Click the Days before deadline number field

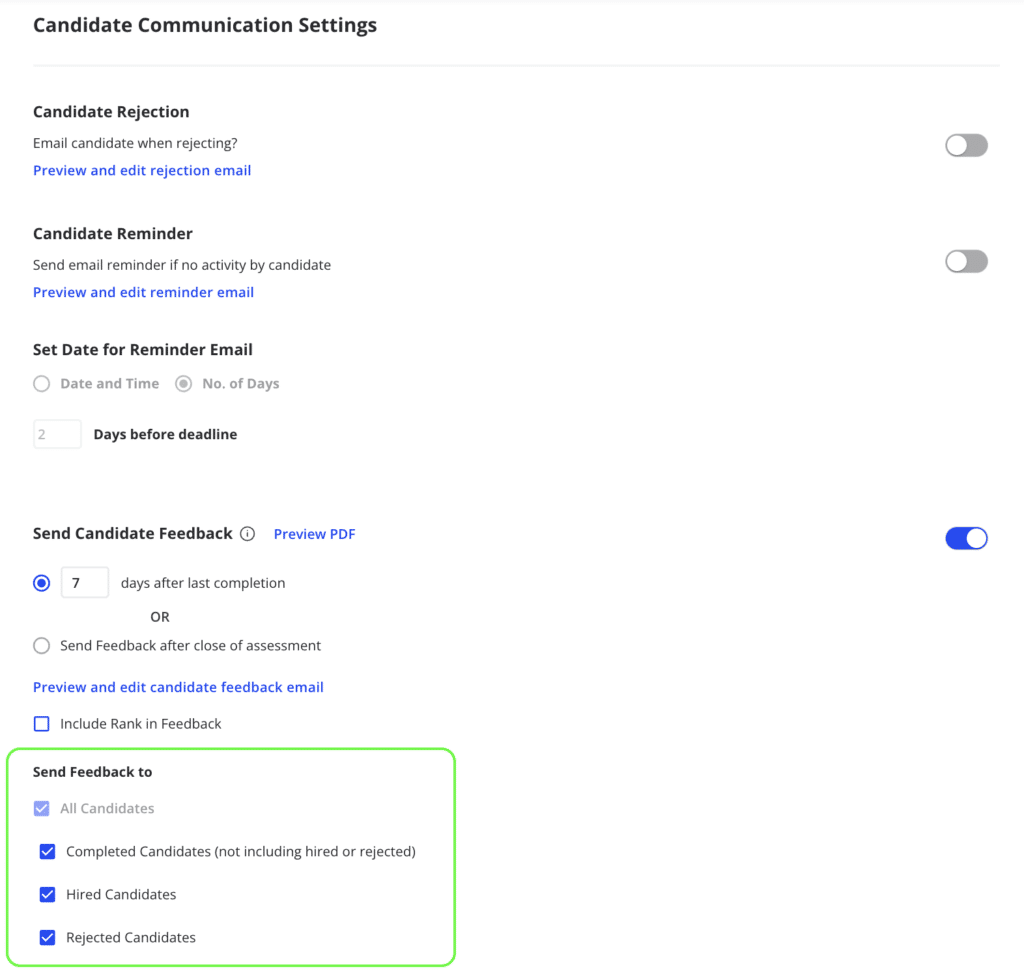click(x=57, y=435)
